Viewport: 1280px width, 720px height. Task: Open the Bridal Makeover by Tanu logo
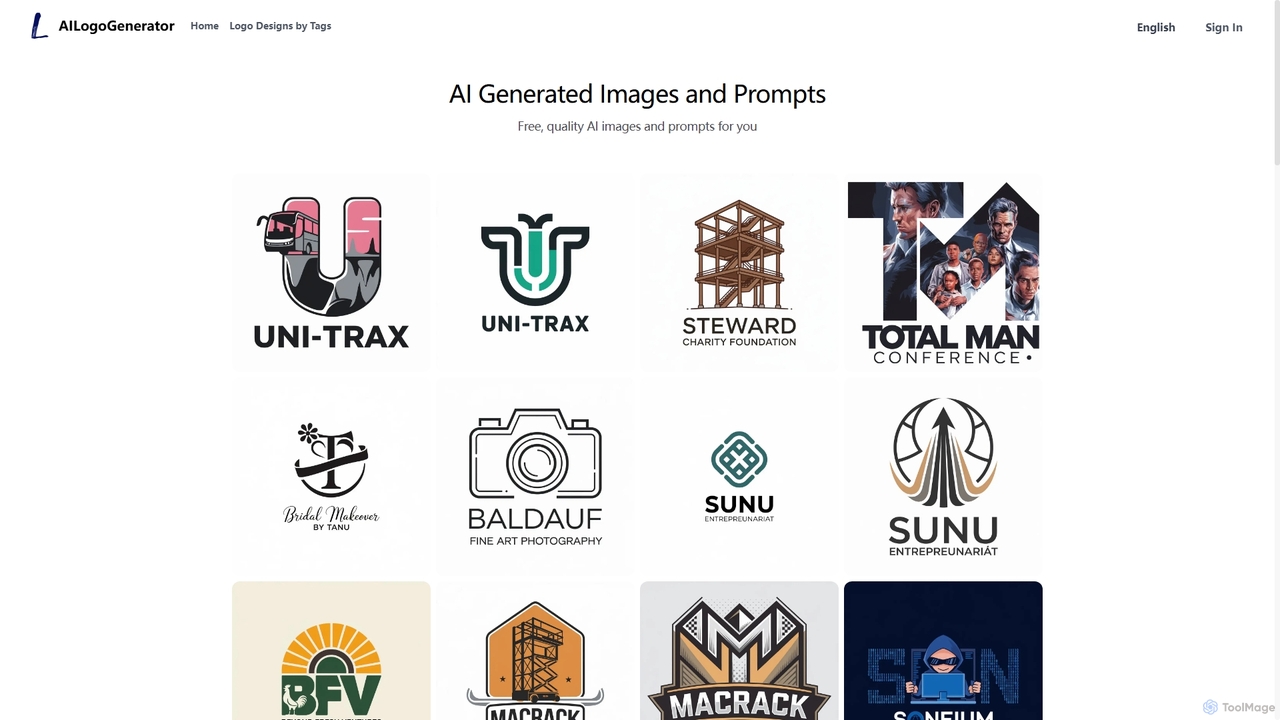[x=331, y=477]
